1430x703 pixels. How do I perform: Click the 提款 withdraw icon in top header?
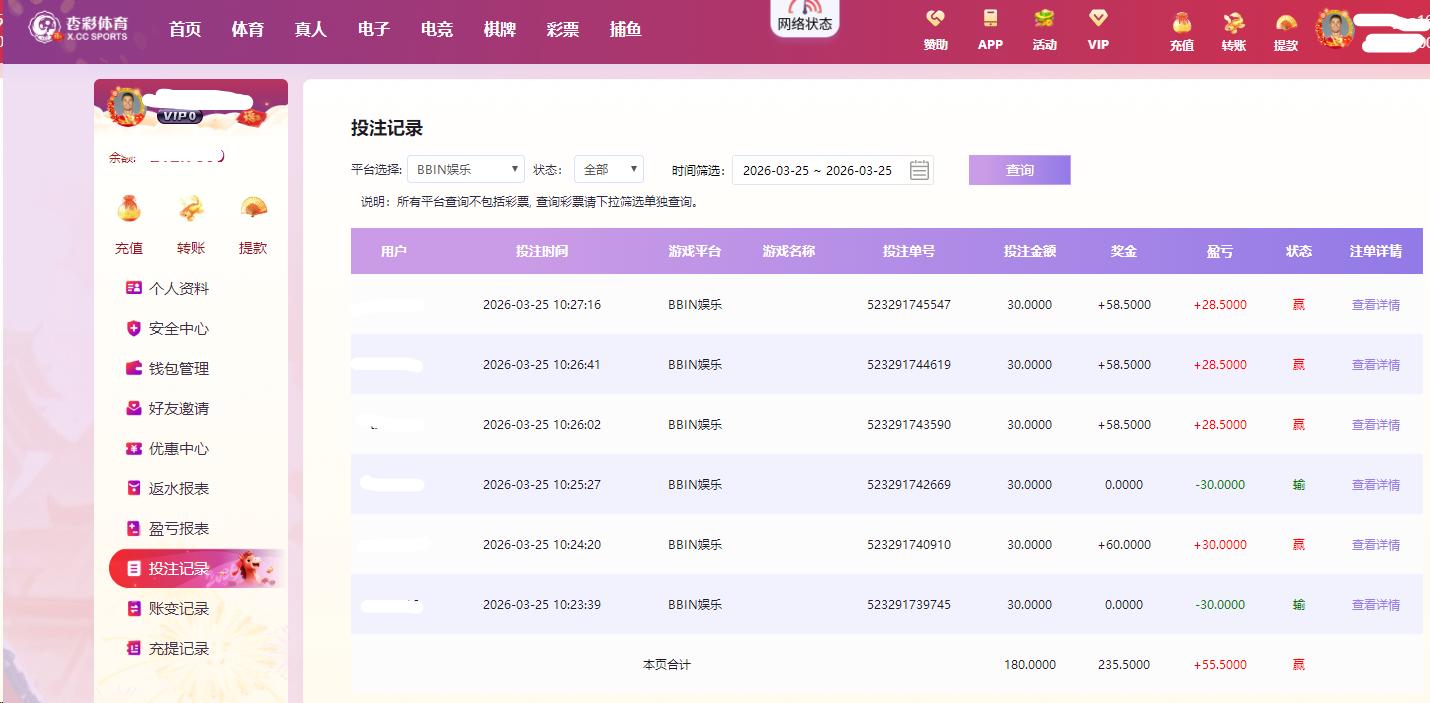[1286, 24]
